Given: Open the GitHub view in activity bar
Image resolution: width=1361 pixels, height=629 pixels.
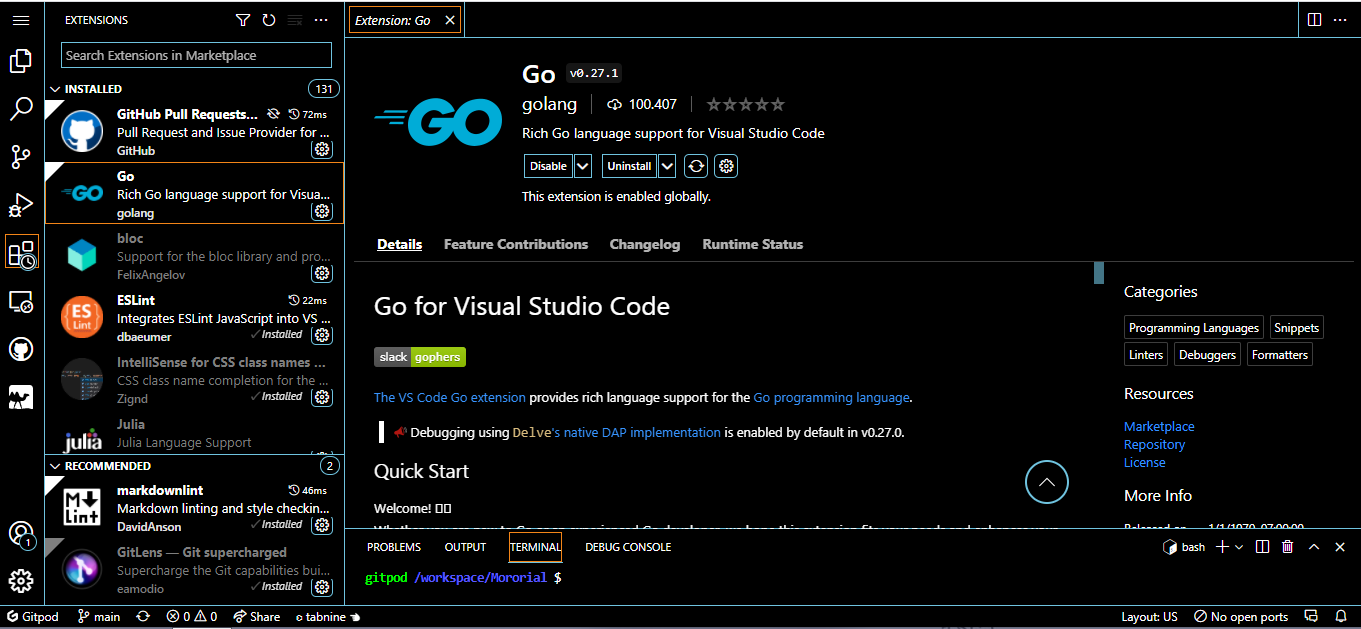Looking at the screenshot, I should coord(21,349).
